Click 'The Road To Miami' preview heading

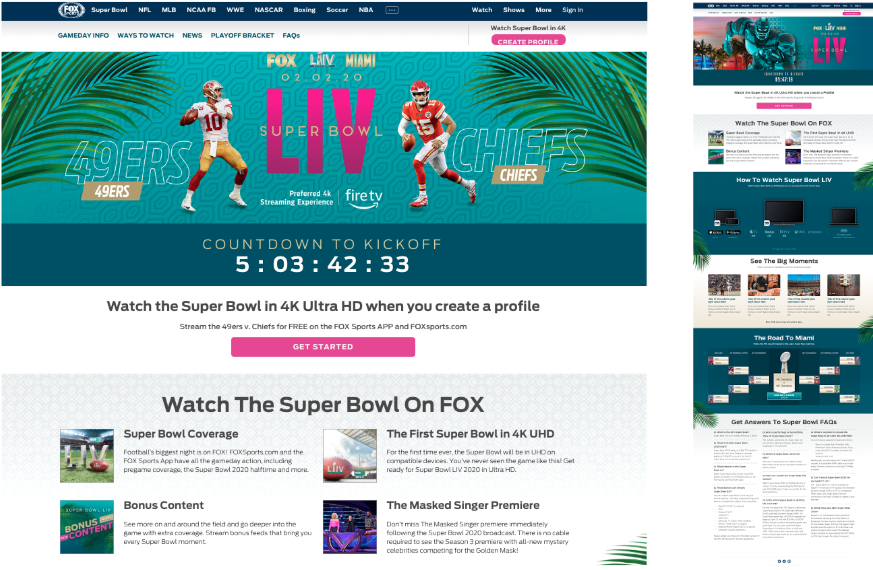pos(784,338)
